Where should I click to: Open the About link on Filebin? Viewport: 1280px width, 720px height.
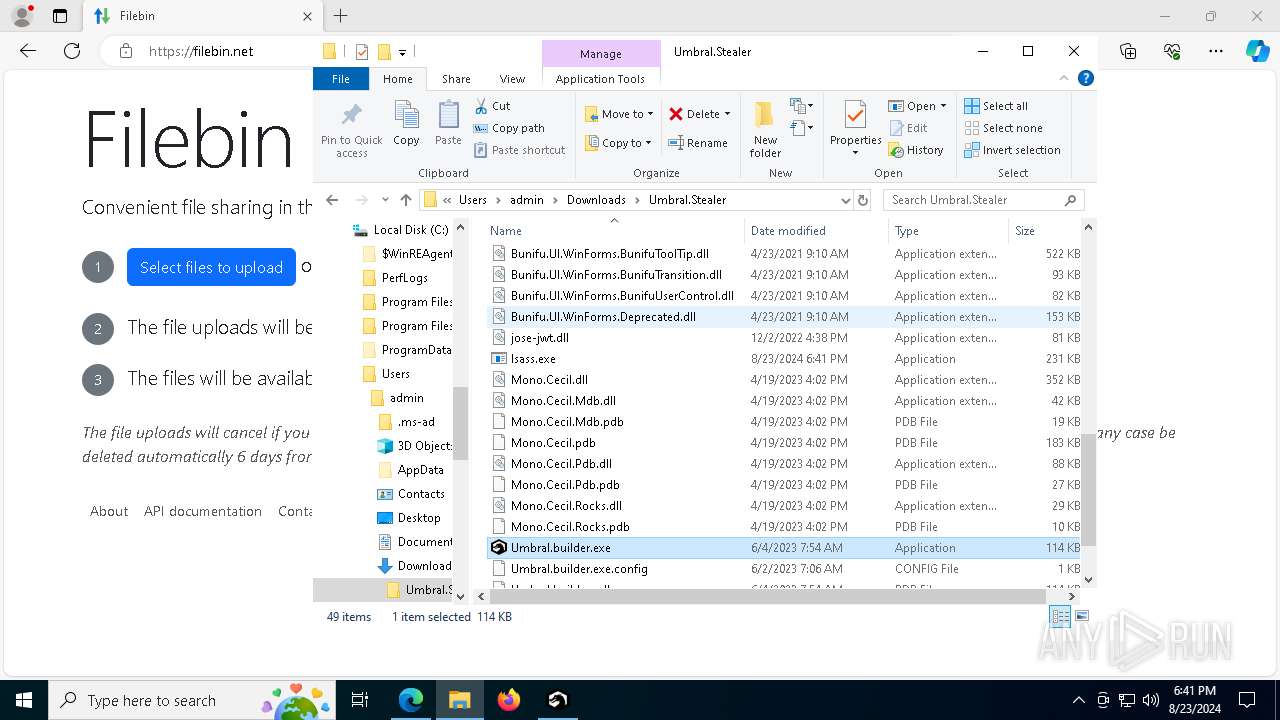tap(109, 511)
